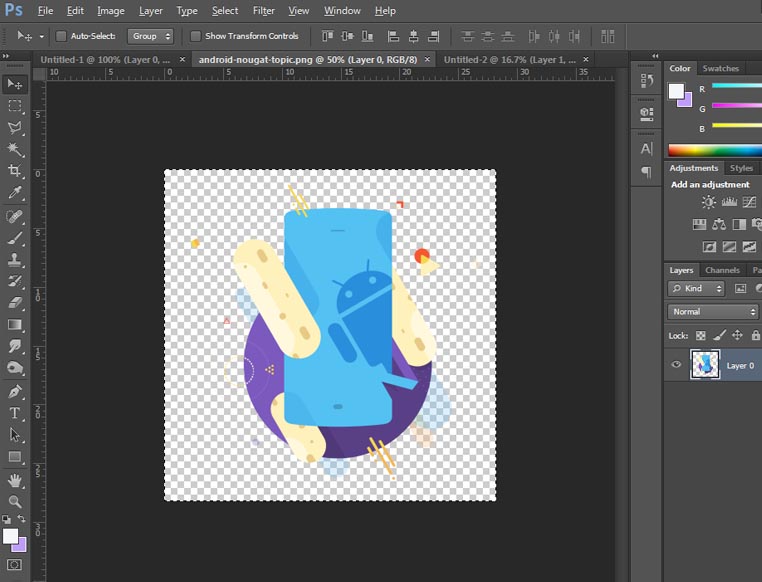The width and height of the screenshot is (762, 582).
Task: Select the Sponge tool
Action: click(x=15, y=368)
